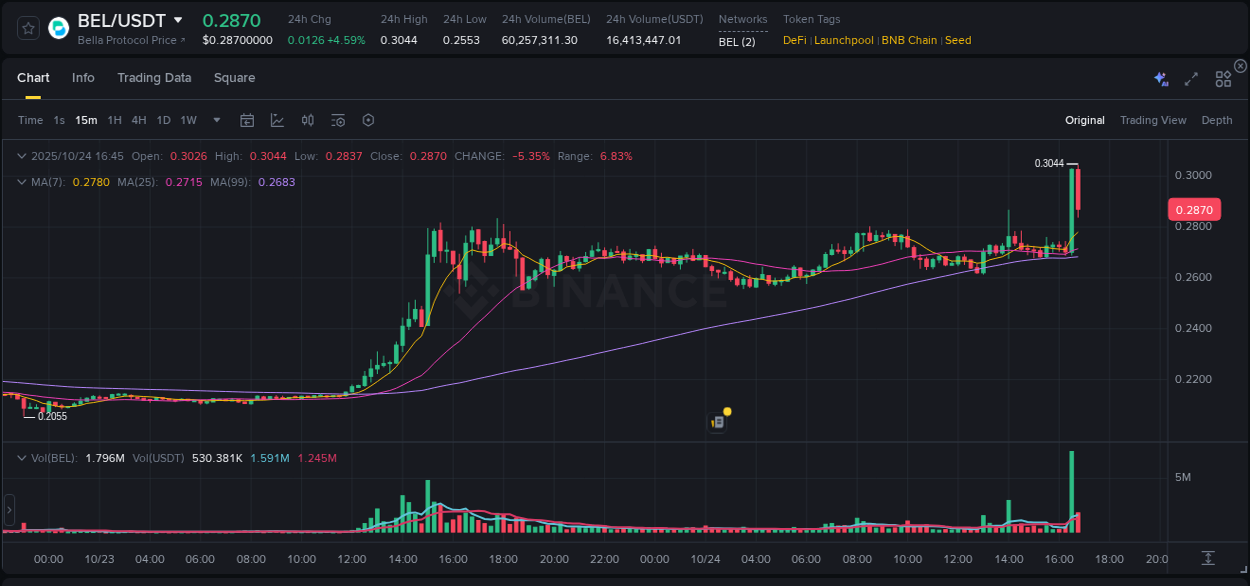
Task: Switch to the Info tab
Action: [83, 77]
